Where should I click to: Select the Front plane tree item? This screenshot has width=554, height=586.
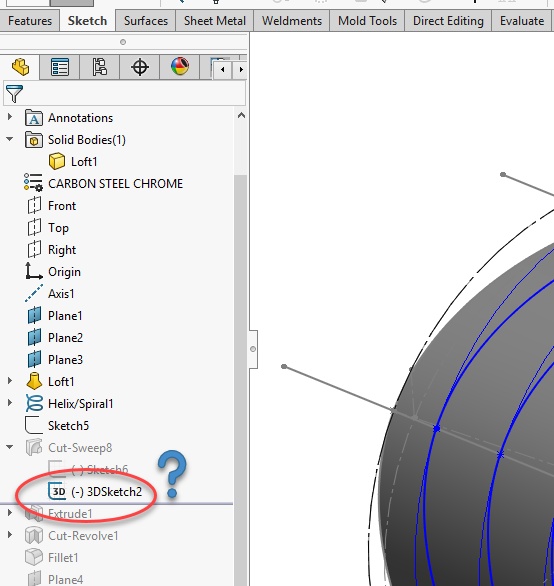pyautogui.click(x=62, y=206)
